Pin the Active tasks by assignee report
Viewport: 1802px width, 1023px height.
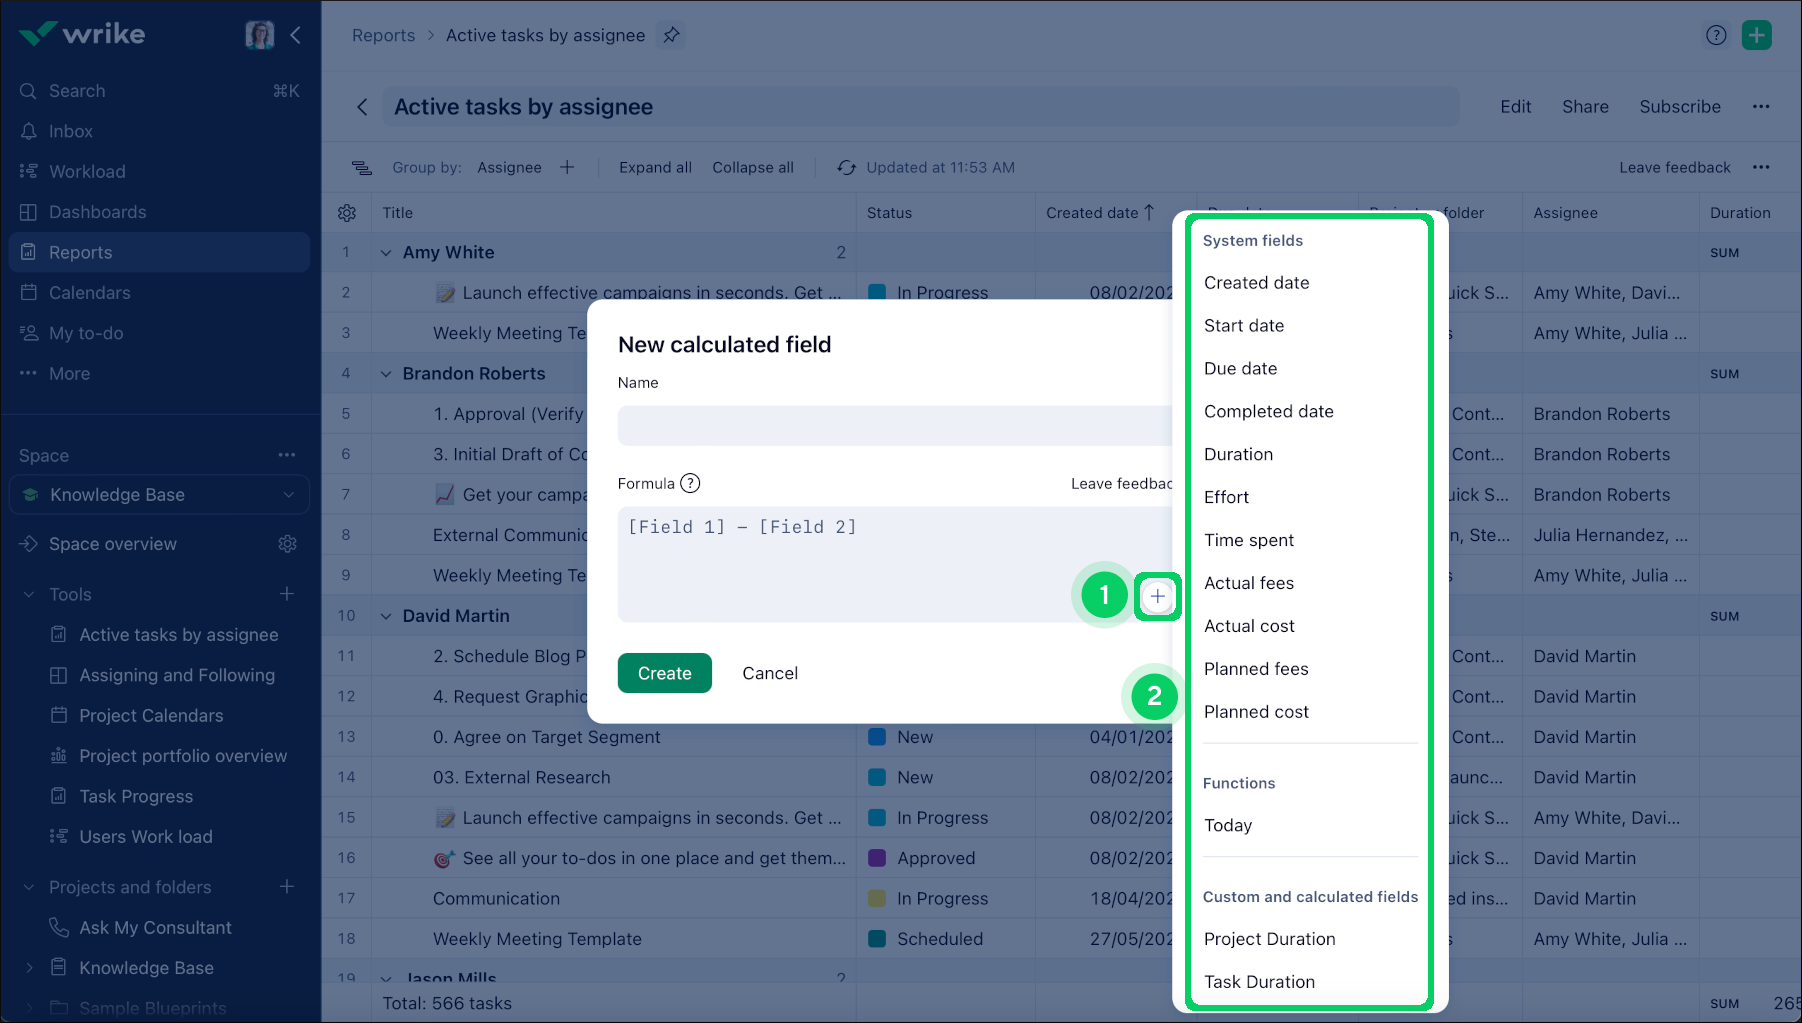pyautogui.click(x=671, y=35)
